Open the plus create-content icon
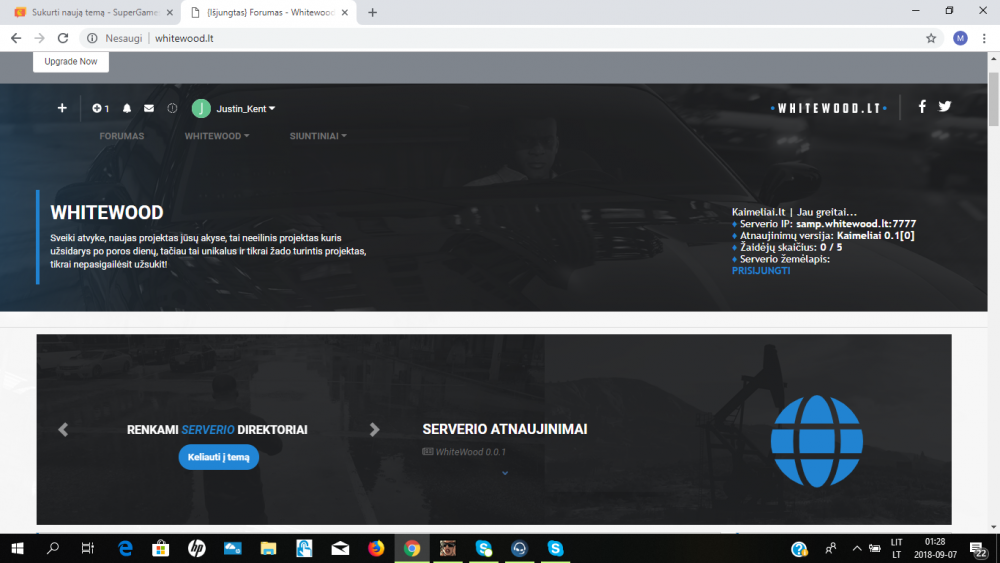 click(x=62, y=108)
